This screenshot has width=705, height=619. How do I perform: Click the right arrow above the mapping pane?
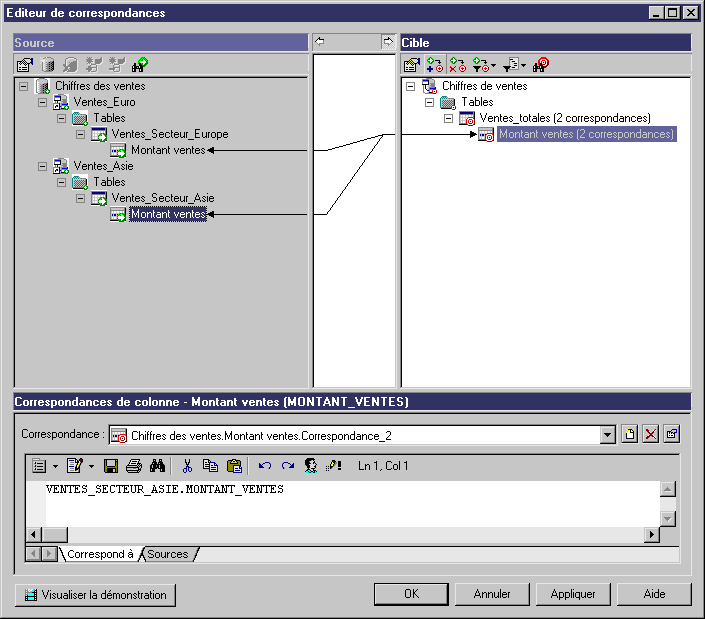point(388,42)
